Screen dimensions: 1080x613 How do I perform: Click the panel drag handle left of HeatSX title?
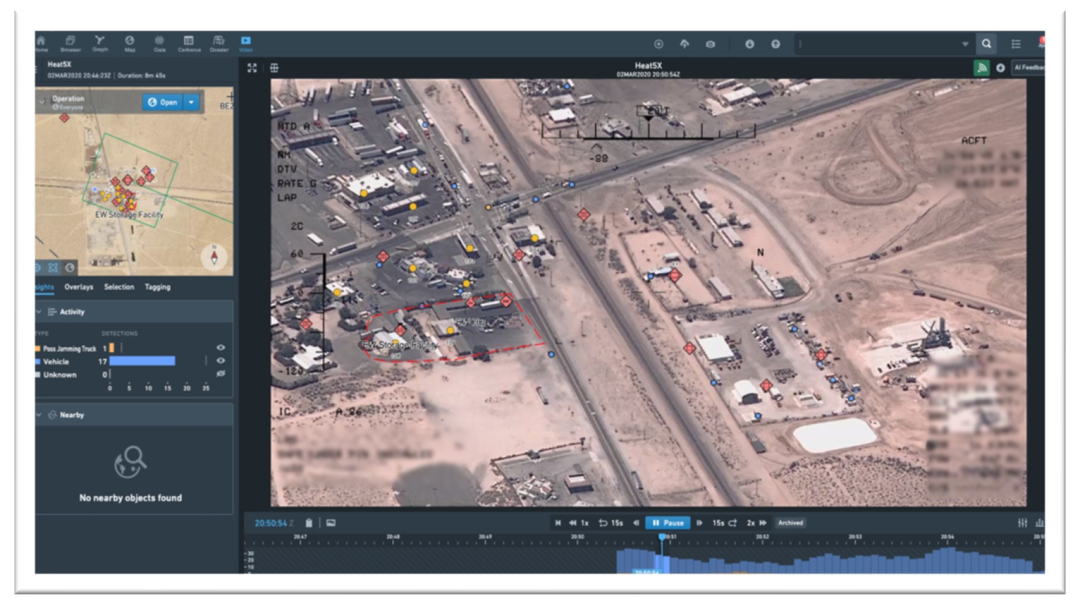[x=37, y=68]
